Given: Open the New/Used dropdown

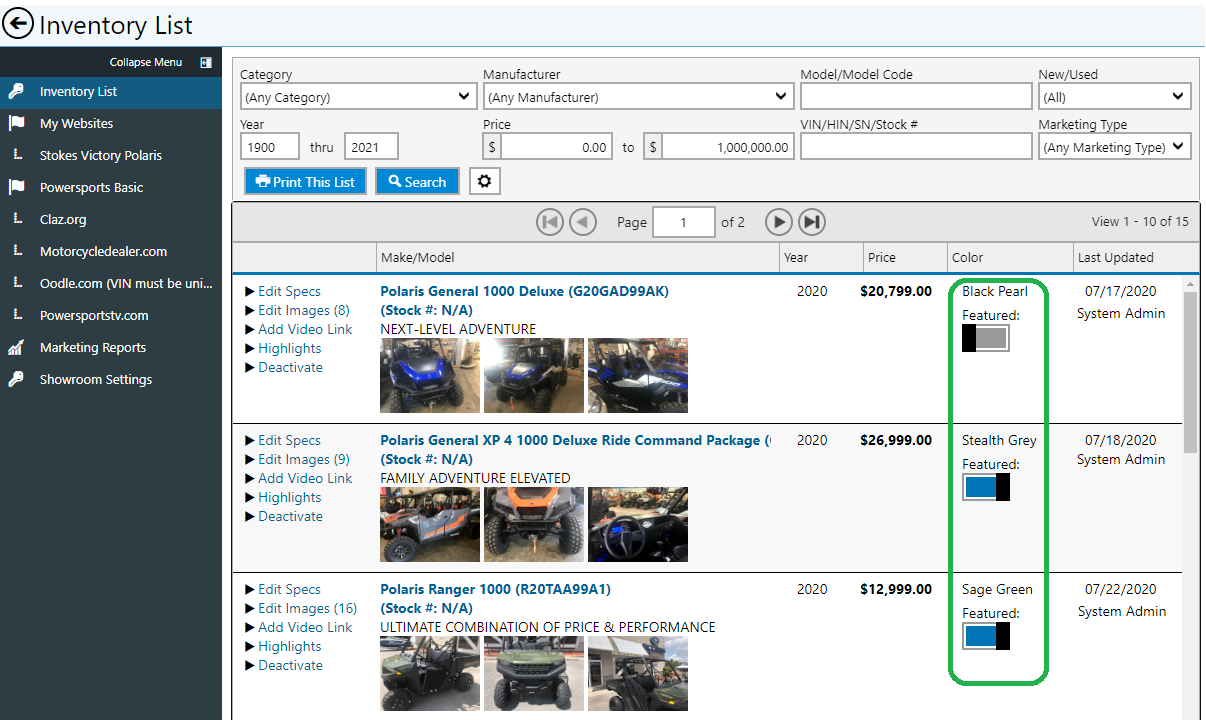Looking at the screenshot, I should (x=1114, y=97).
